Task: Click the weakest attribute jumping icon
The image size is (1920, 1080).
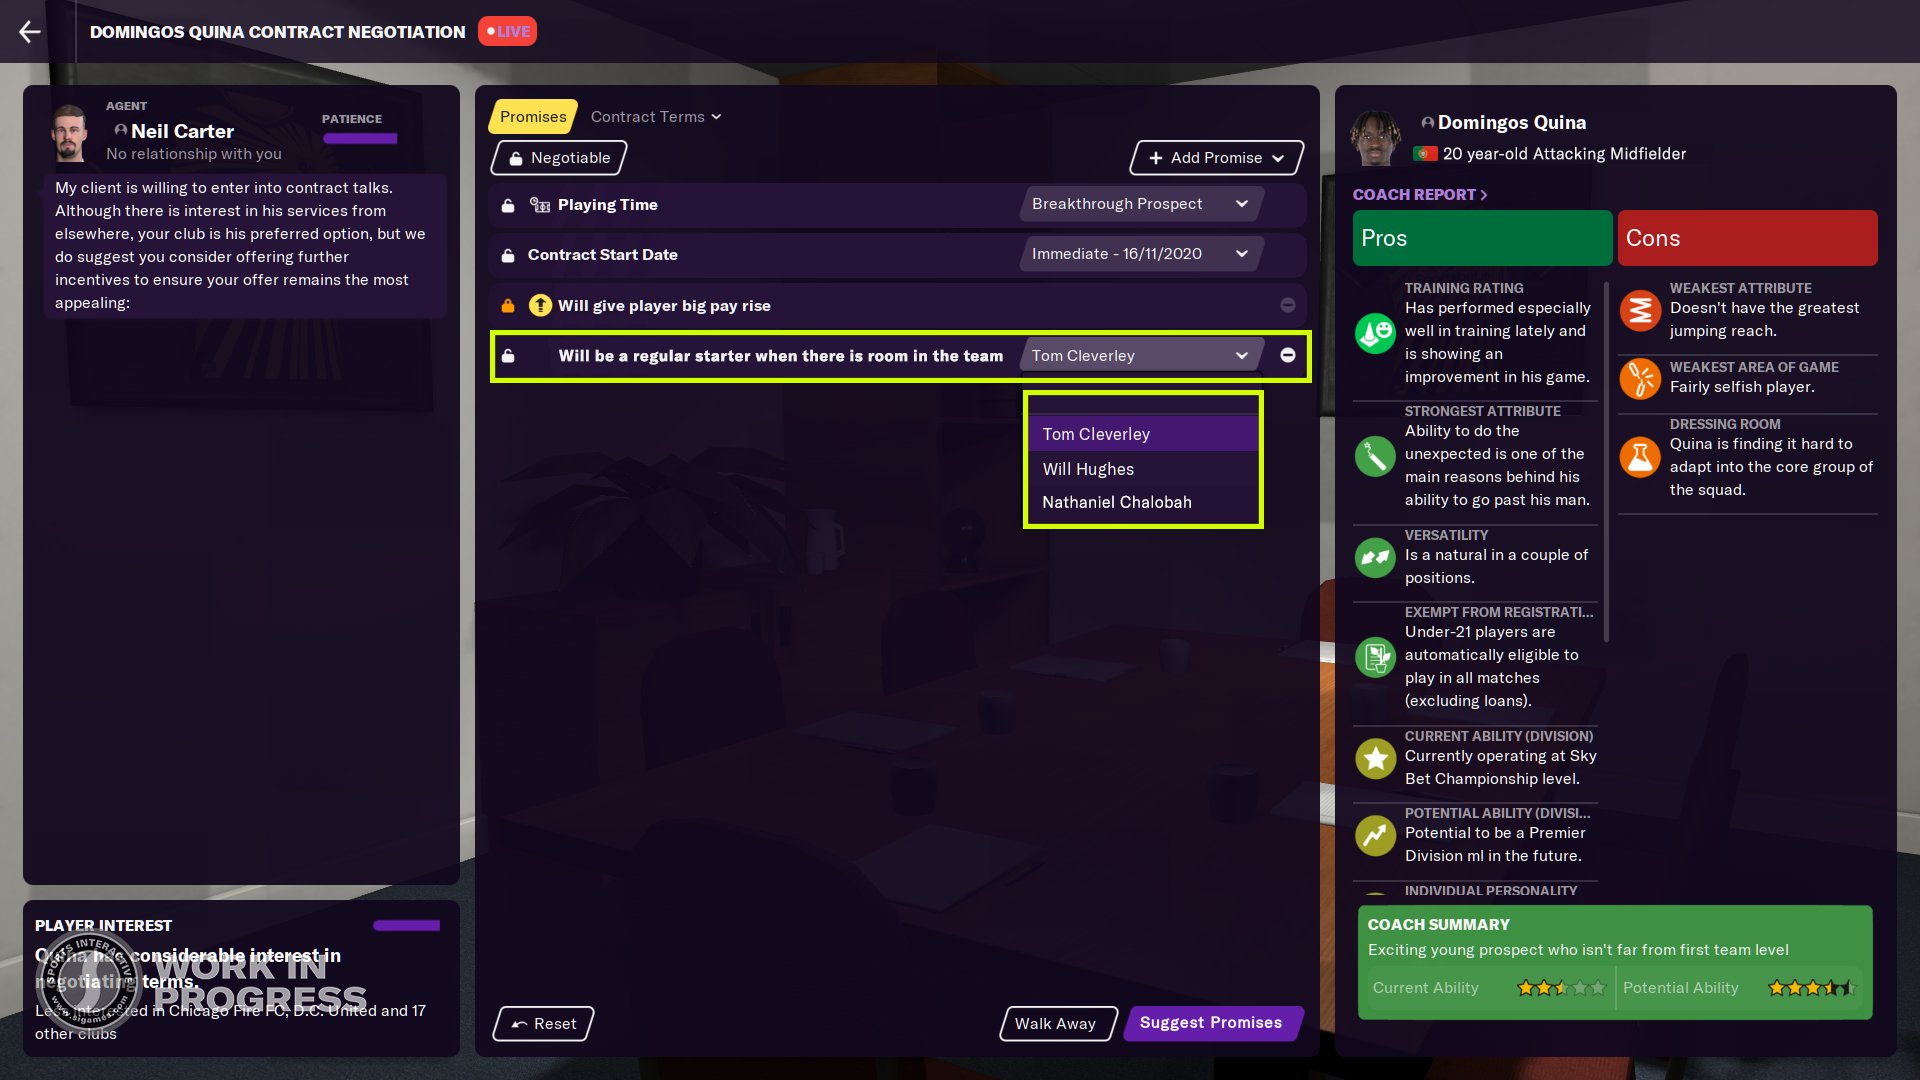Action: click(x=1640, y=310)
